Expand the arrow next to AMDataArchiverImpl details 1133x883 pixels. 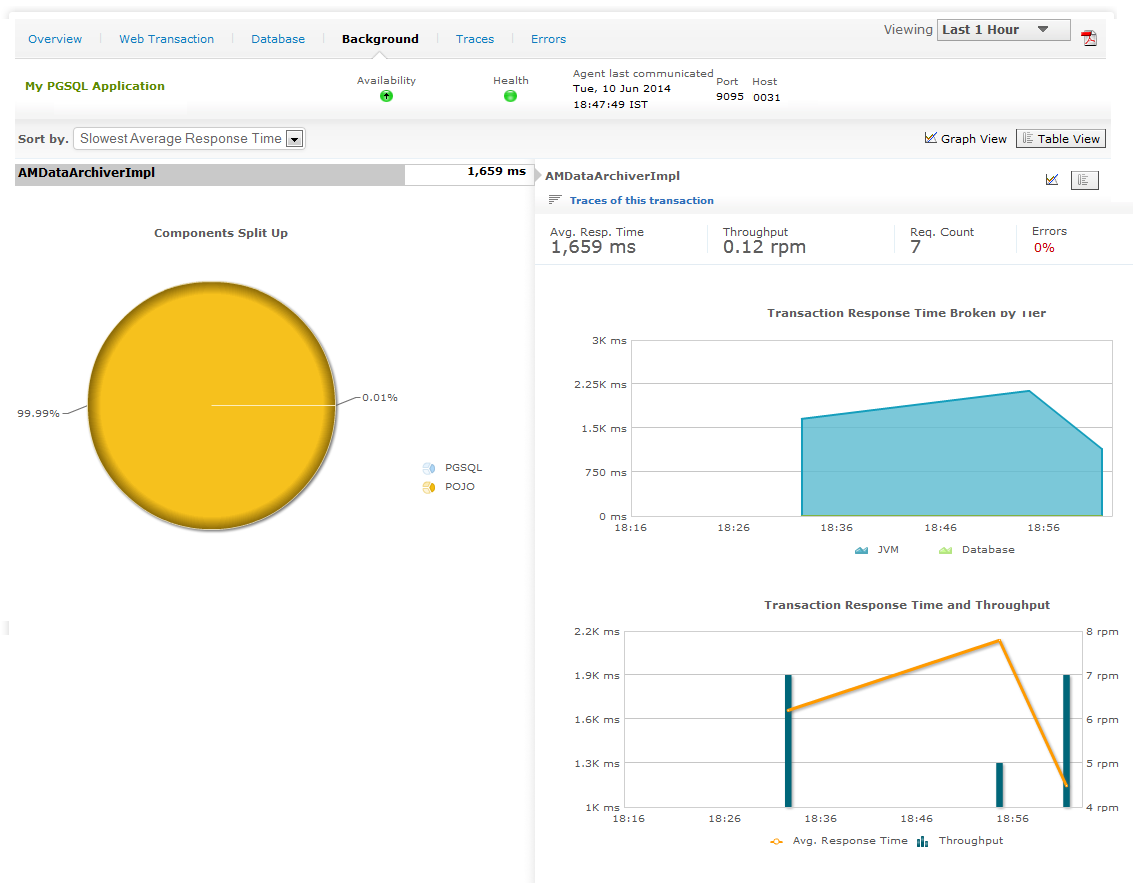coord(537,176)
